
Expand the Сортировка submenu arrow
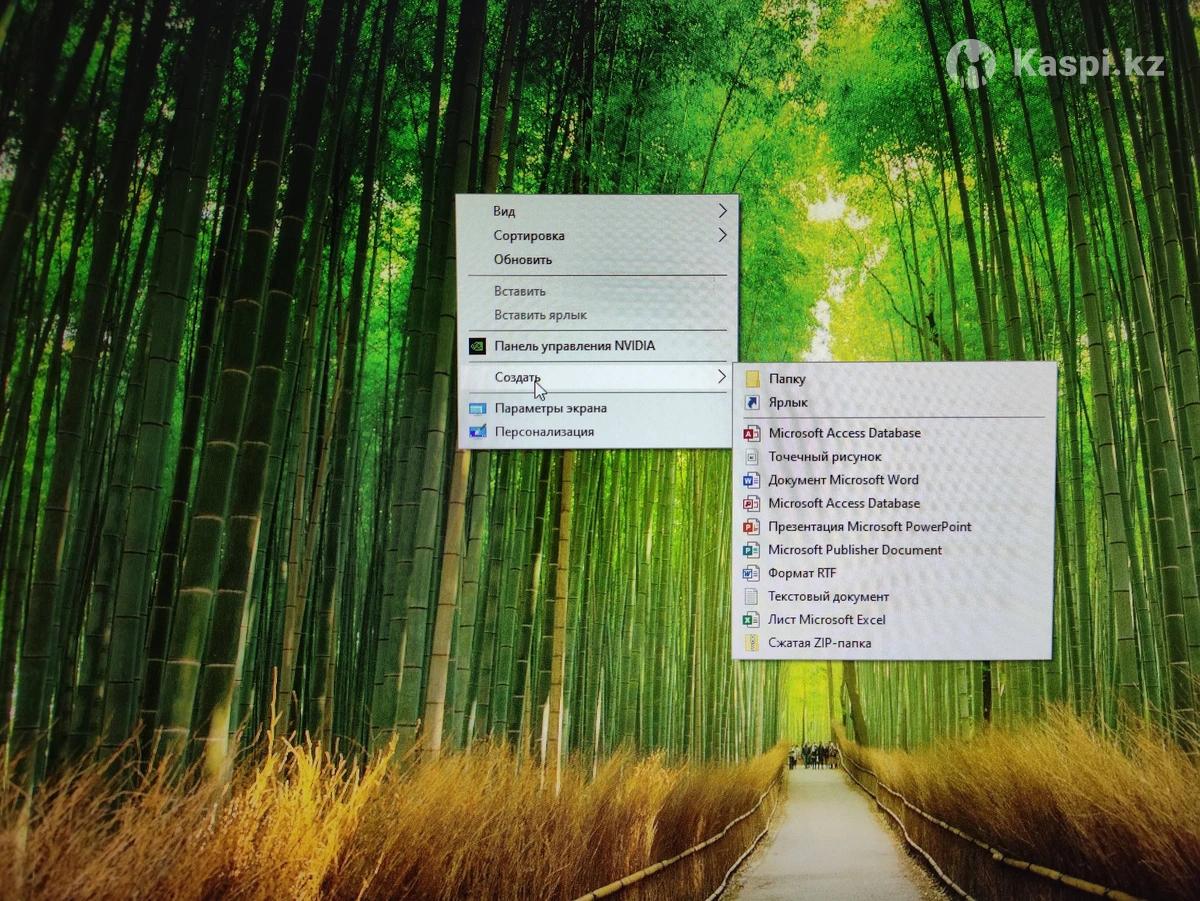coord(722,236)
